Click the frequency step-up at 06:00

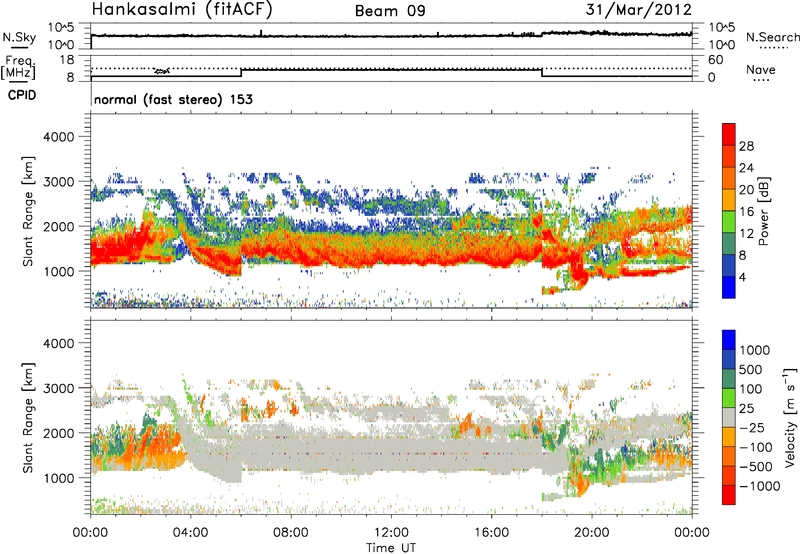(x=241, y=72)
